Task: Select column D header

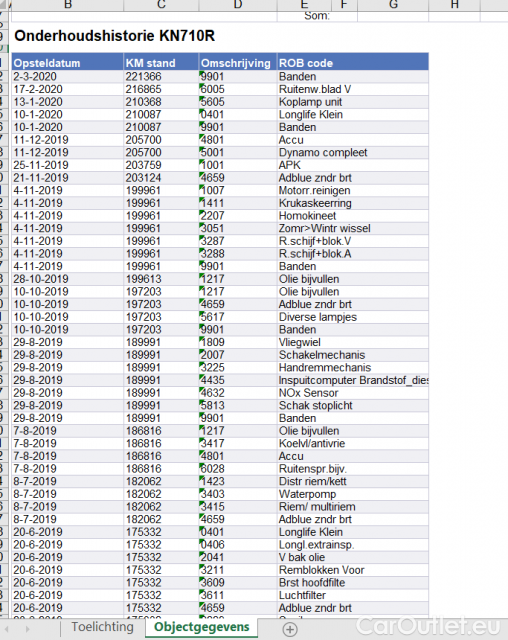Action: [x=238, y=5]
